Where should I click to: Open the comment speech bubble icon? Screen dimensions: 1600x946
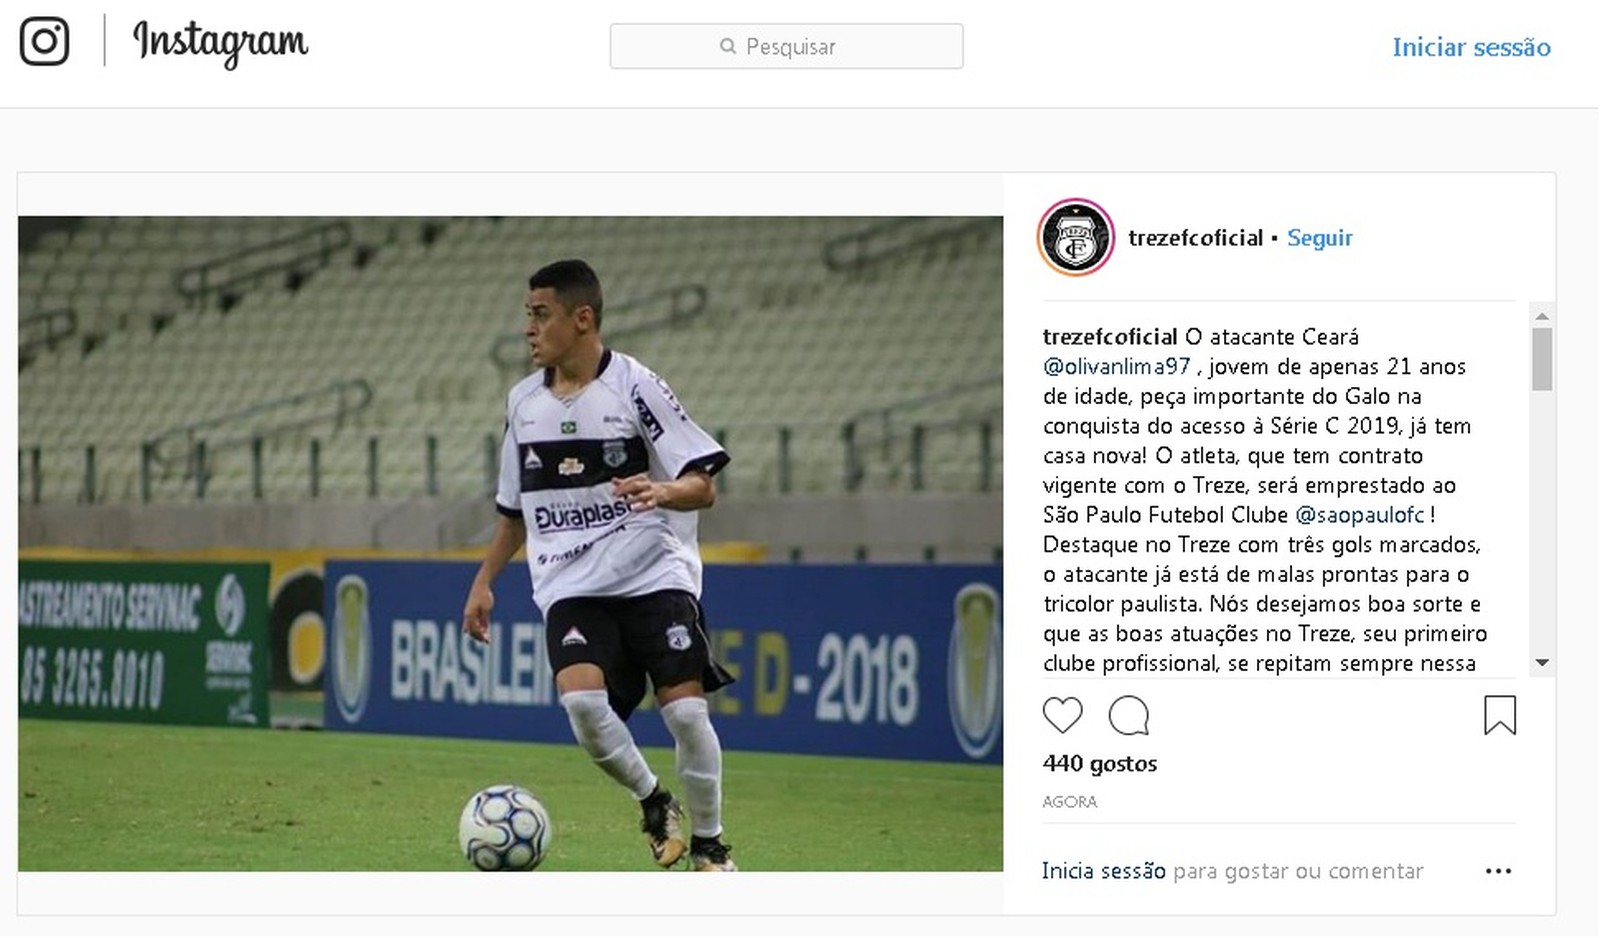tap(1129, 715)
